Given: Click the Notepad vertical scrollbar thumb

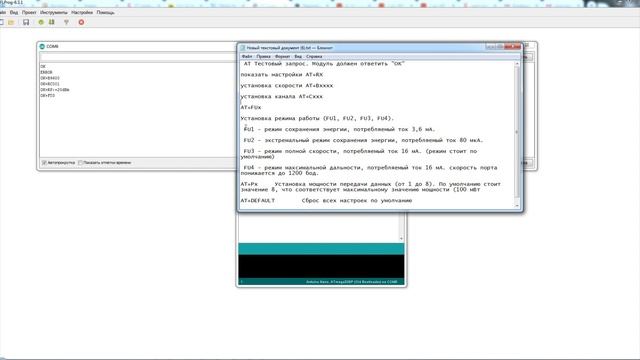Looking at the screenshot, I should pyautogui.click(x=517, y=132).
